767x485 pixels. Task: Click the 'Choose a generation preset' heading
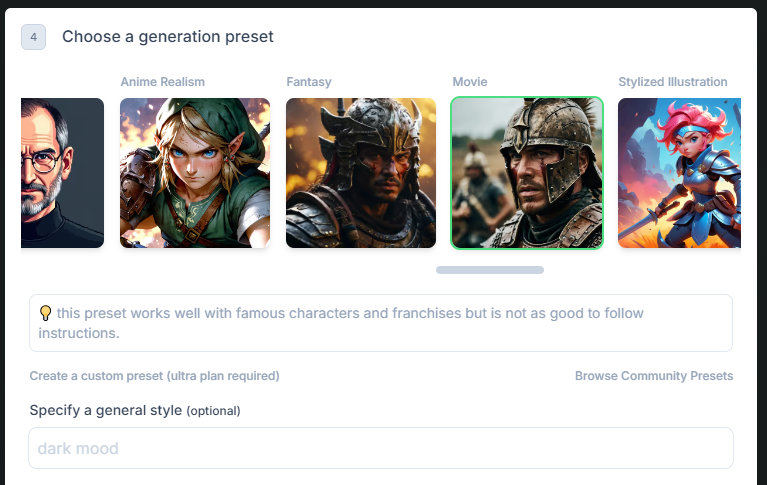168,37
